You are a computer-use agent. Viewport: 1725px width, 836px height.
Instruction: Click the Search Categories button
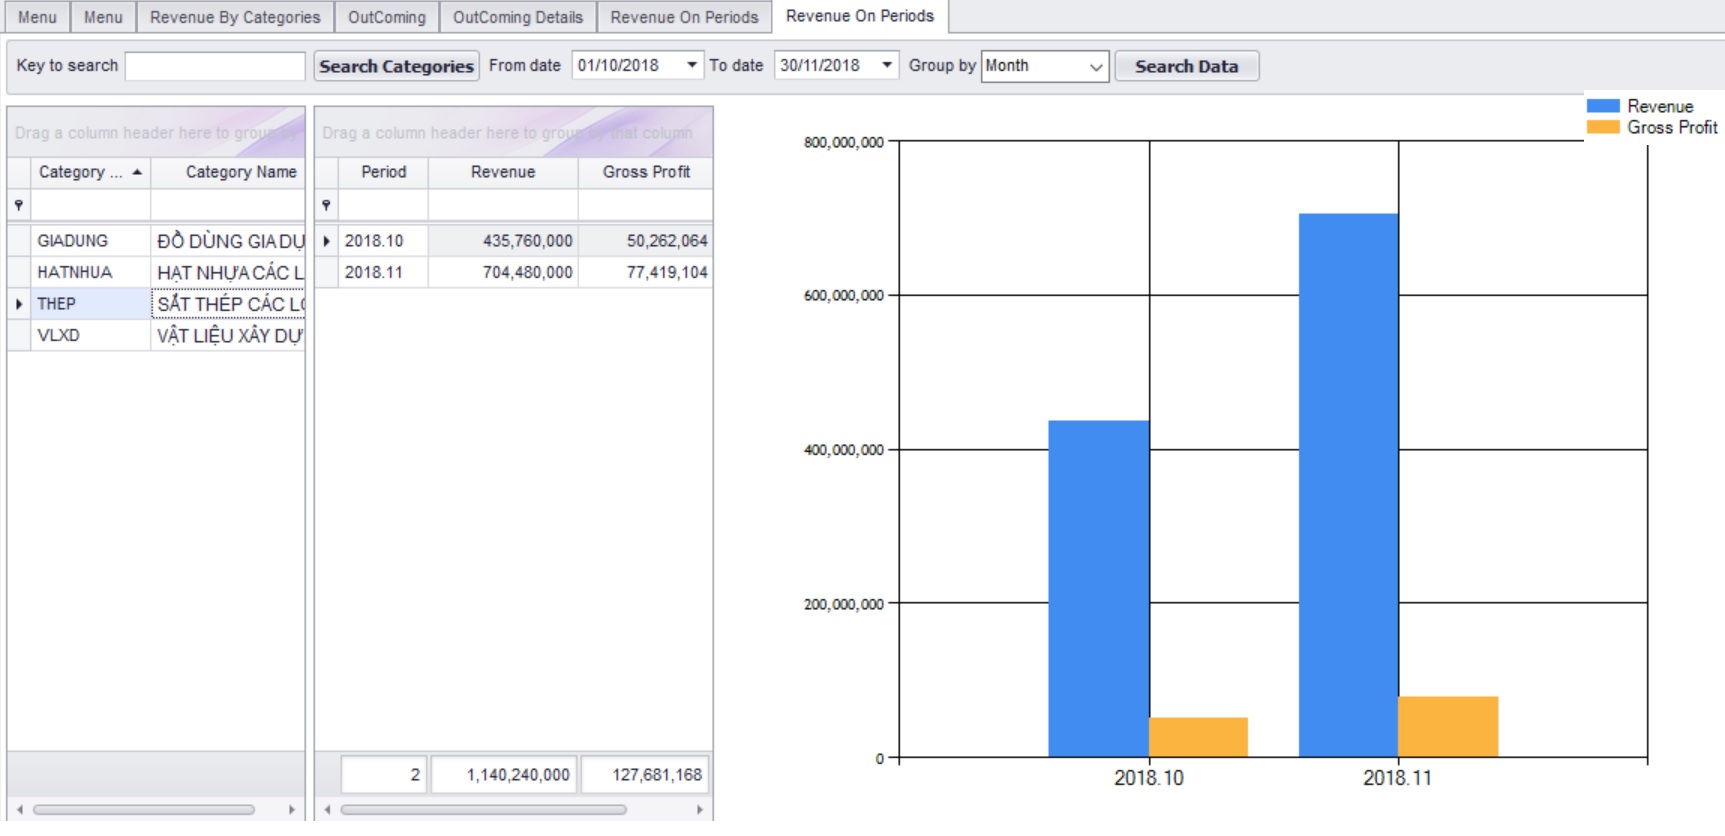pos(396,66)
